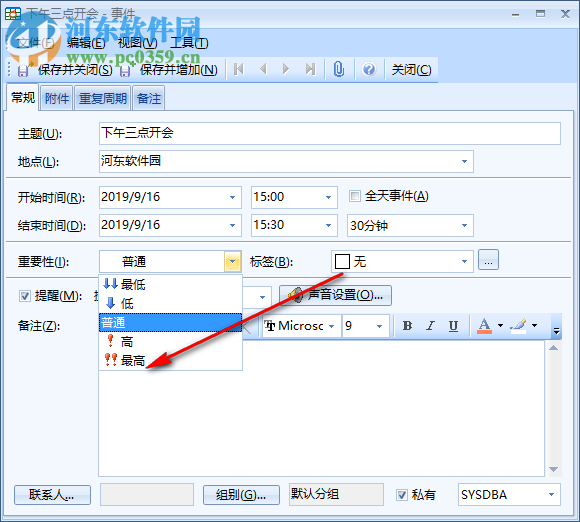Image resolution: width=580 pixels, height=522 pixels.
Task: Open the end time 15:30 dropdown
Action: click(x=328, y=225)
